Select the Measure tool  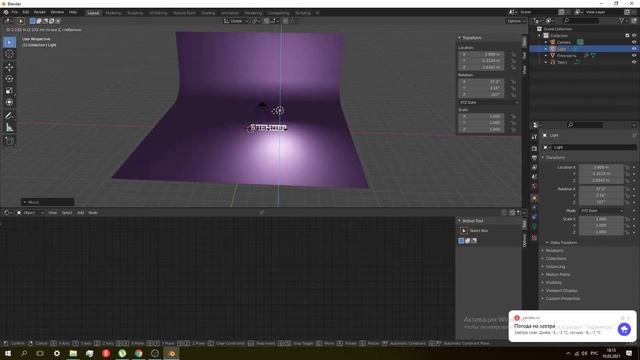click(x=9, y=128)
